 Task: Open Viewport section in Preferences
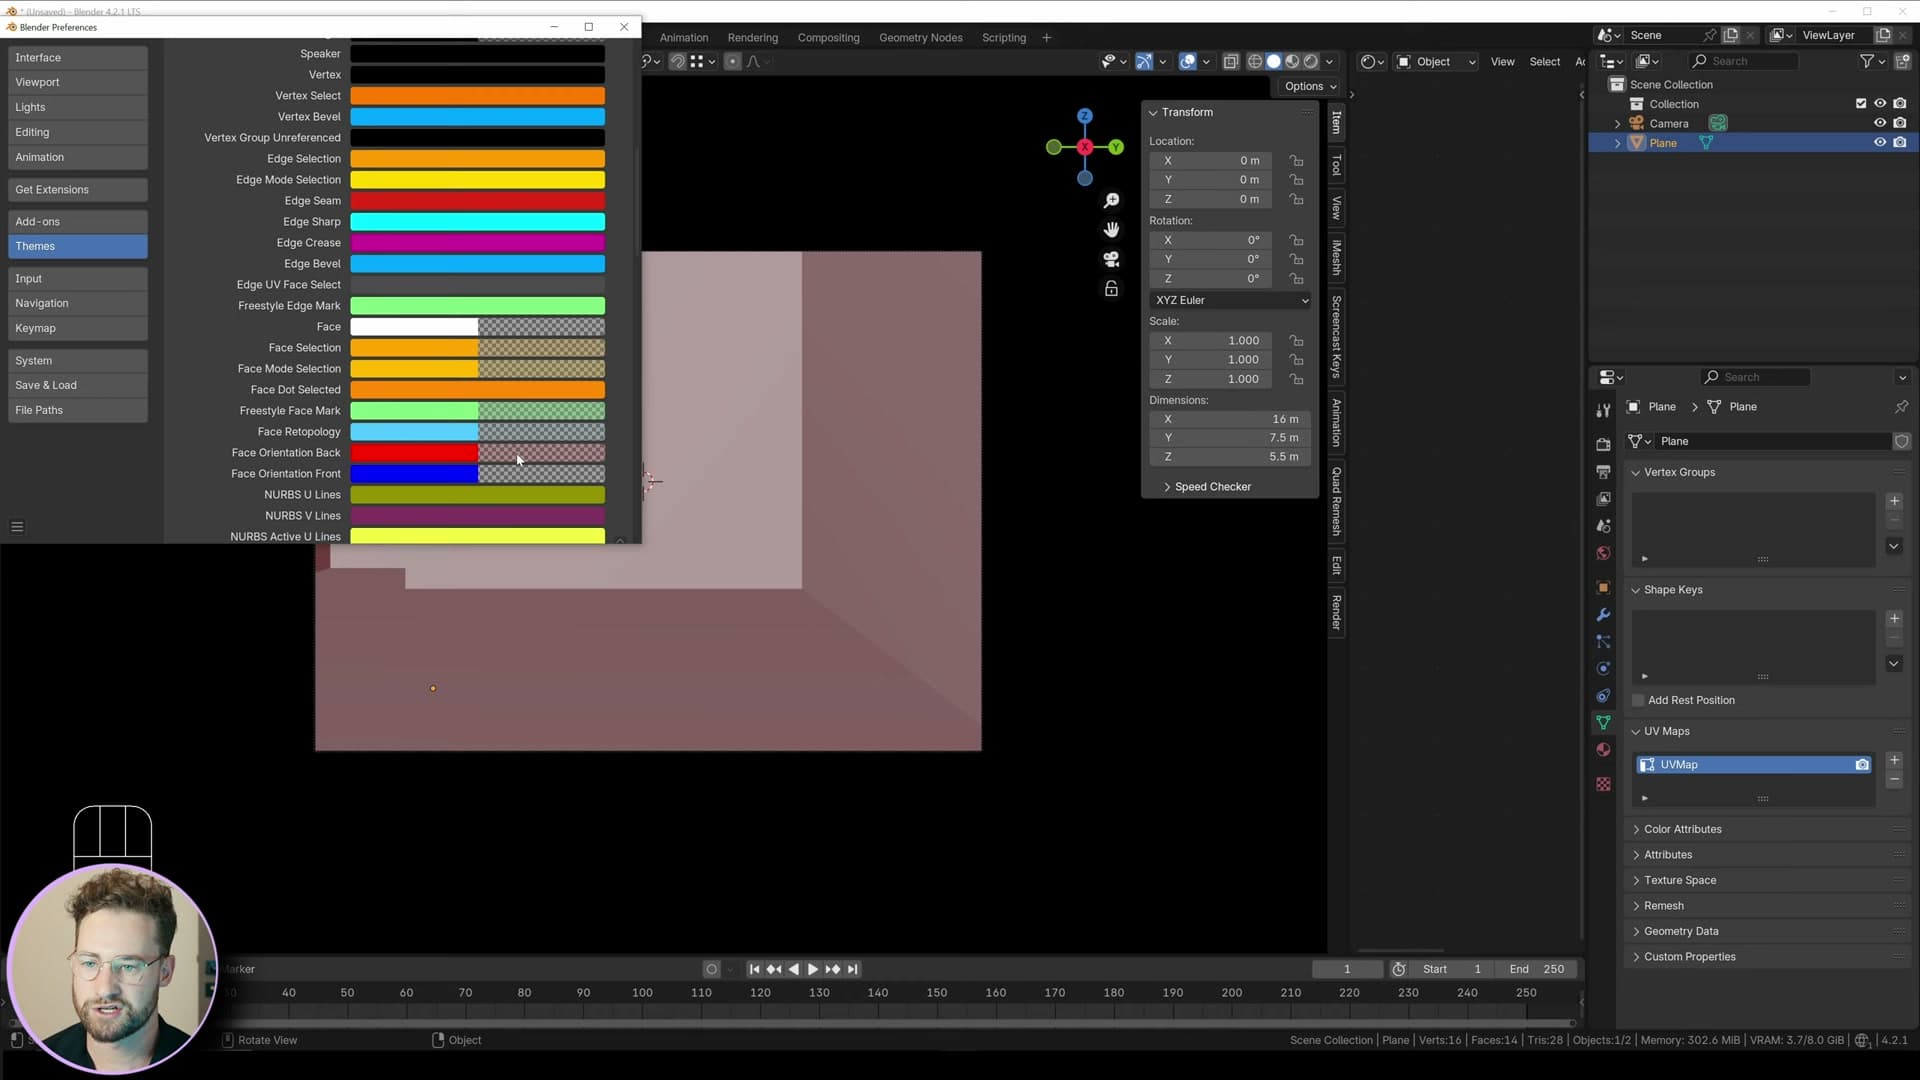pyautogui.click(x=78, y=82)
